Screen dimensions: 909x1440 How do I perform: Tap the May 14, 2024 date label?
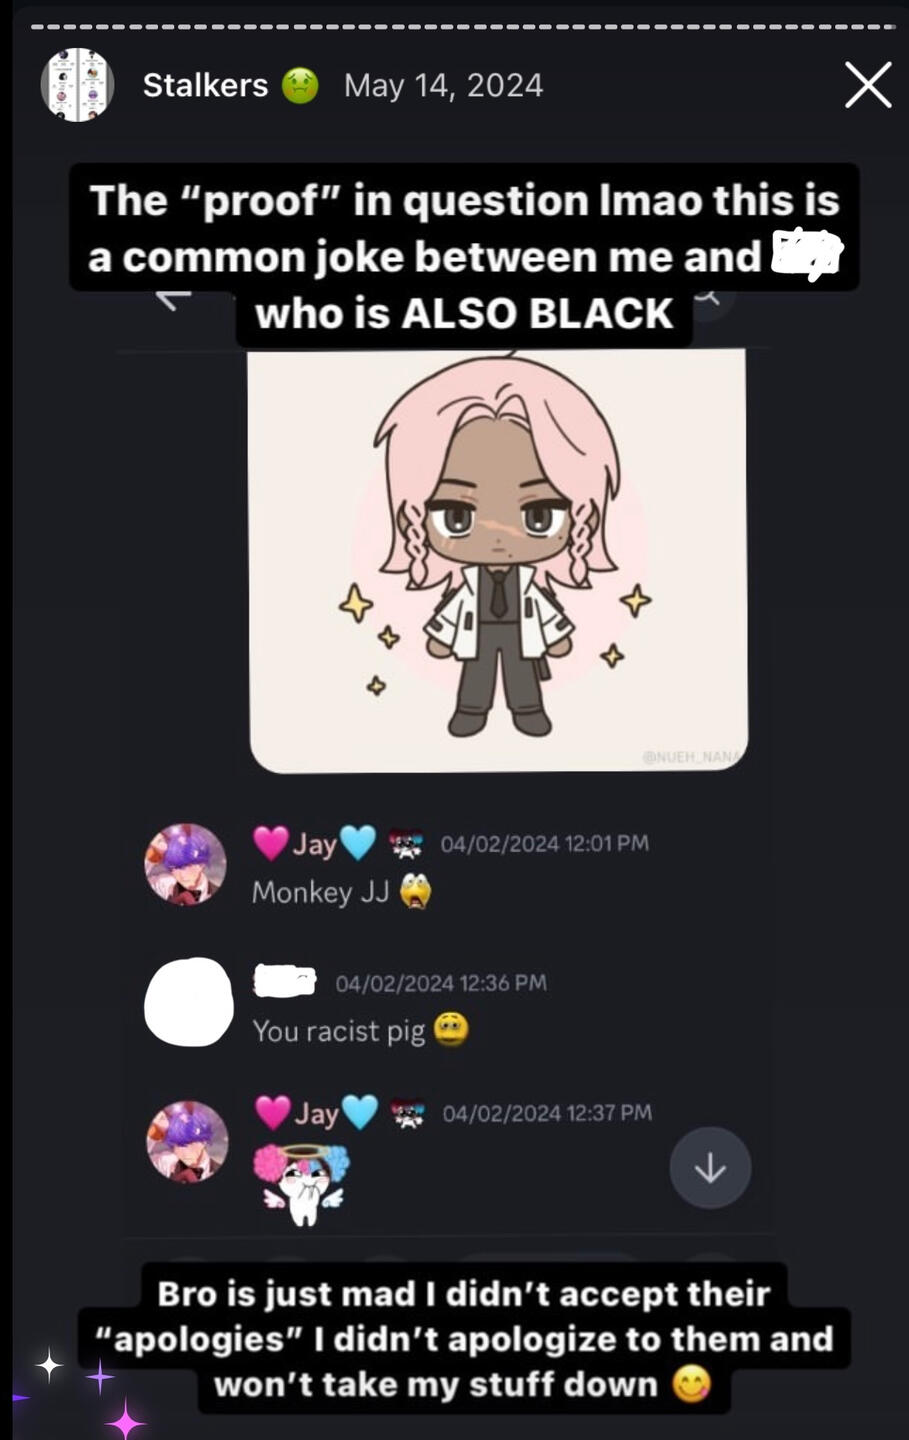(x=443, y=85)
